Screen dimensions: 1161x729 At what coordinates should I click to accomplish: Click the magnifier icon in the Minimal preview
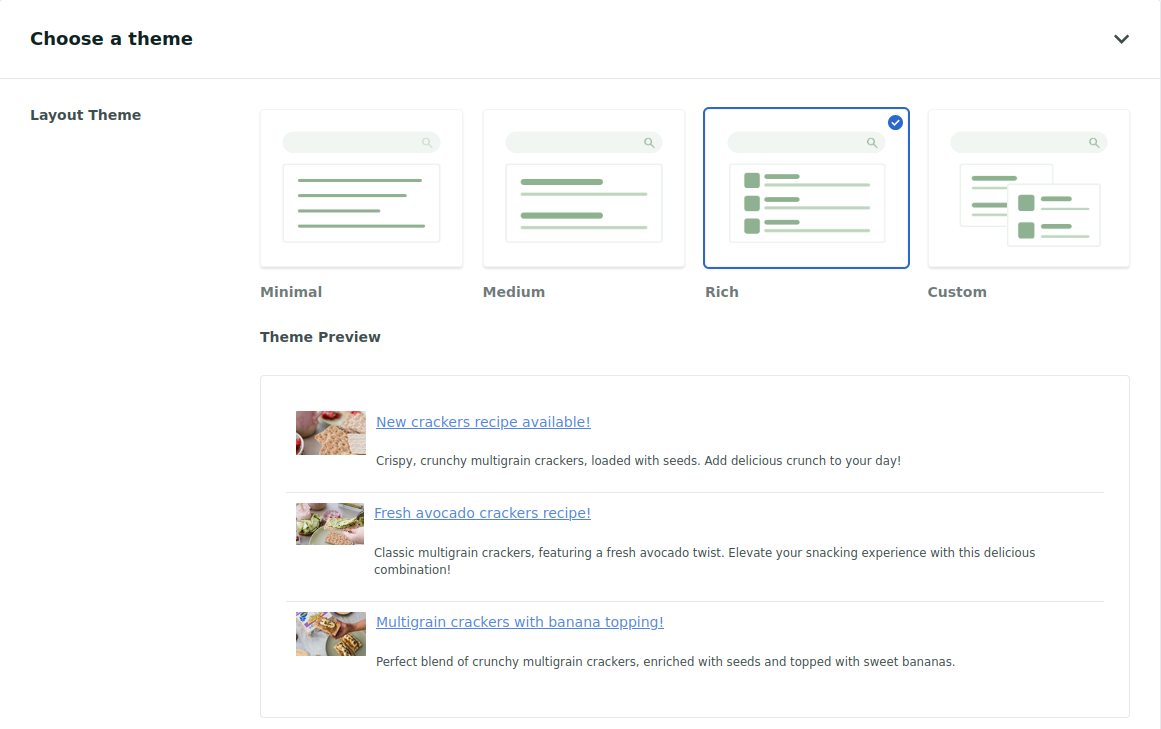[x=428, y=141]
